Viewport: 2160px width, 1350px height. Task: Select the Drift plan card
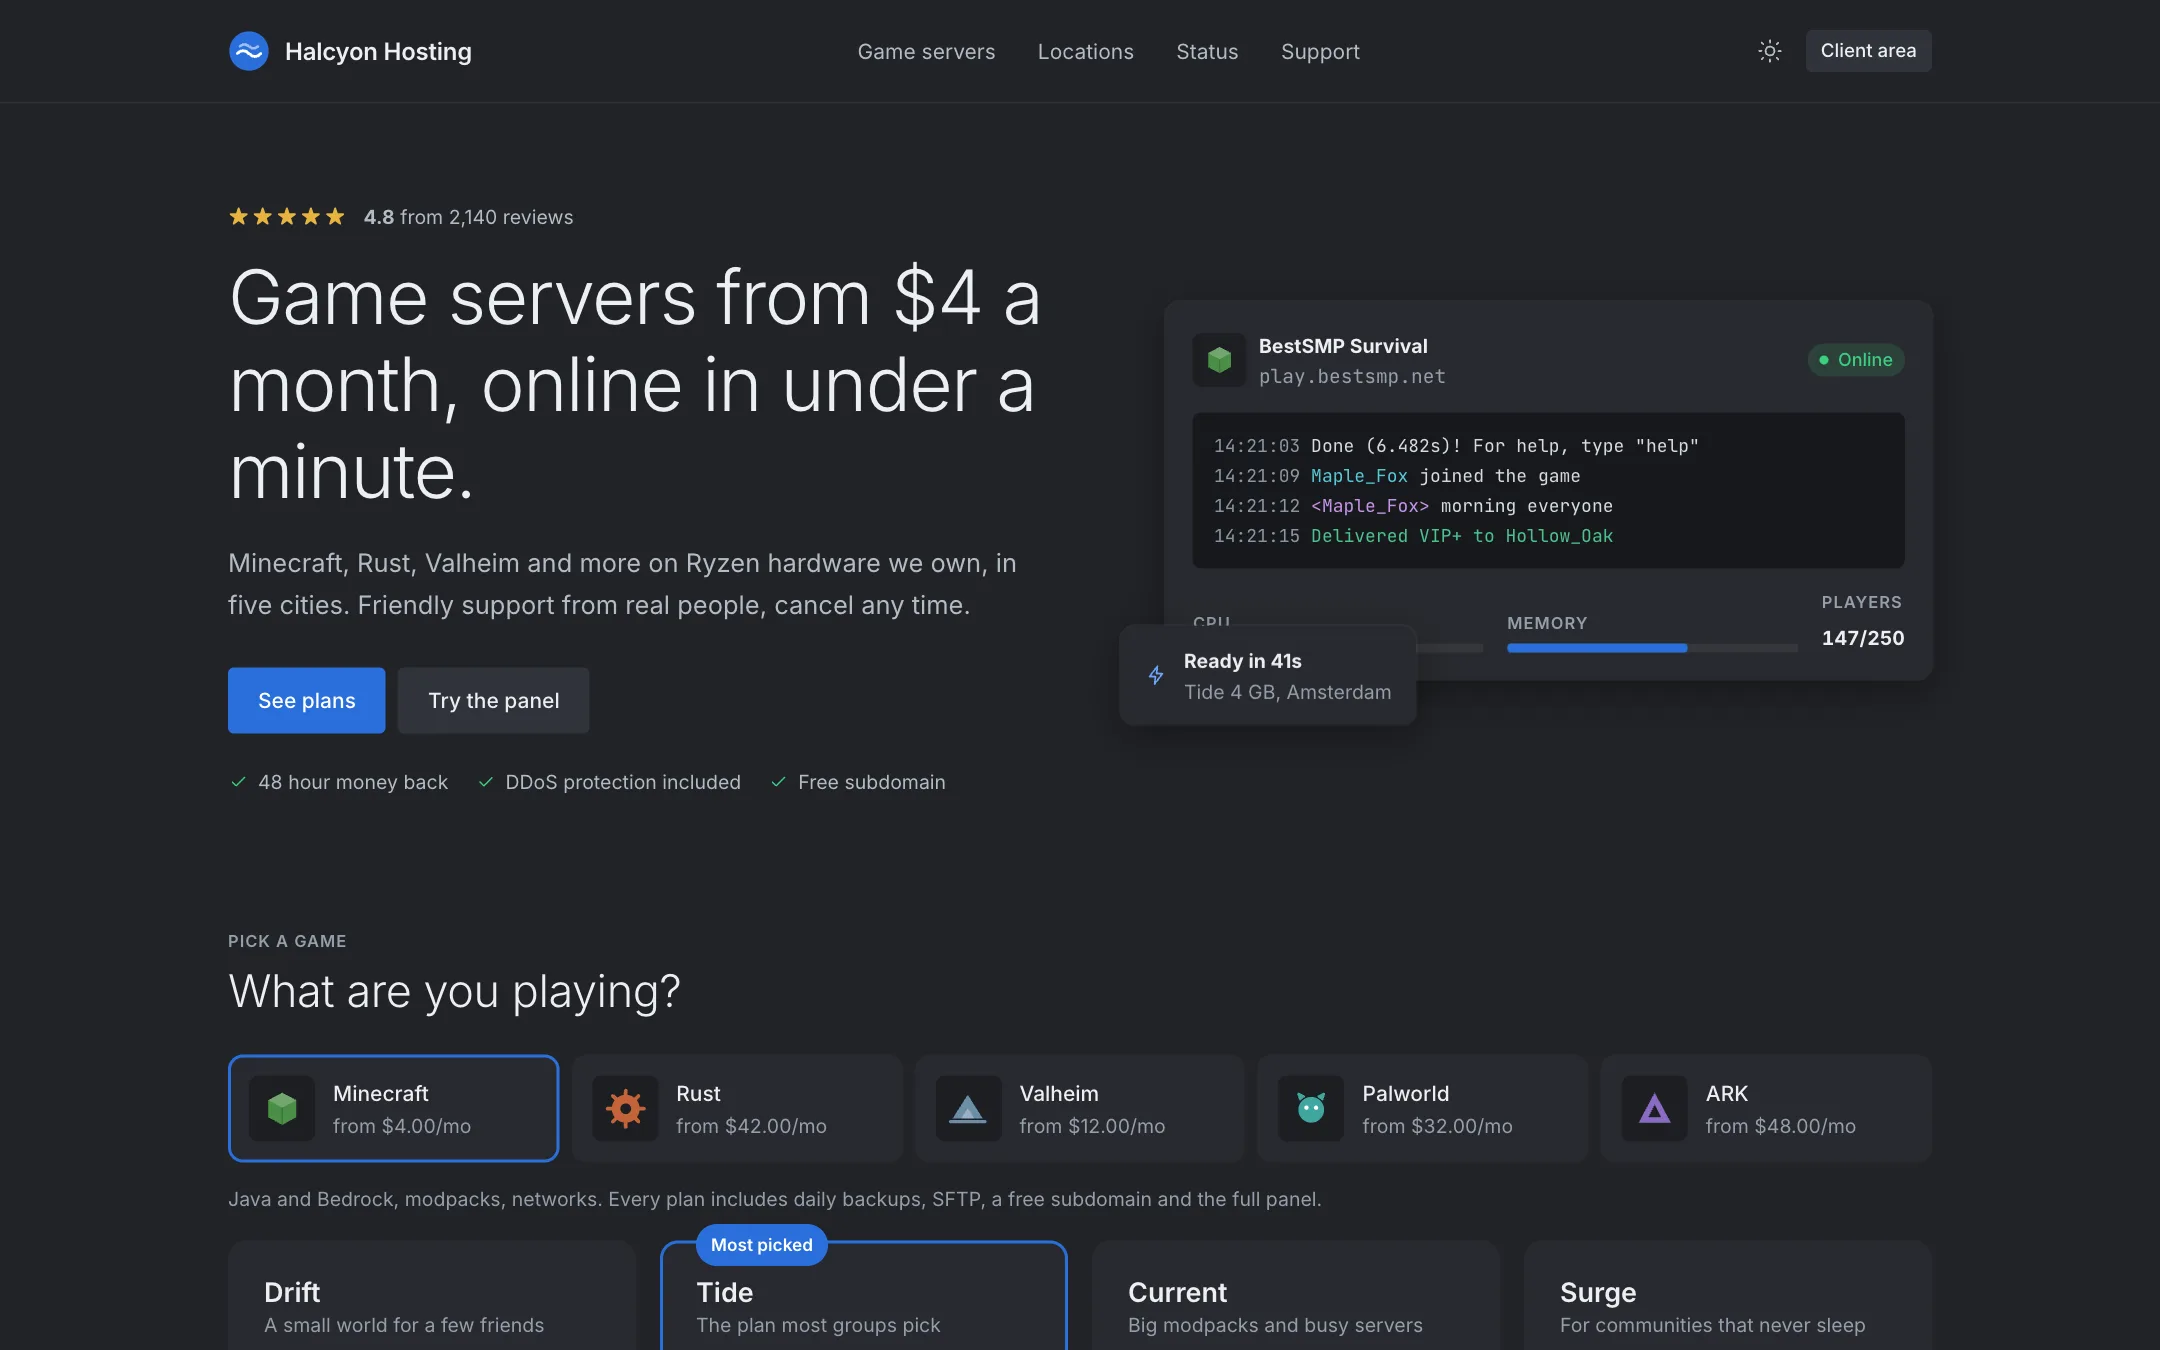(x=431, y=1296)
